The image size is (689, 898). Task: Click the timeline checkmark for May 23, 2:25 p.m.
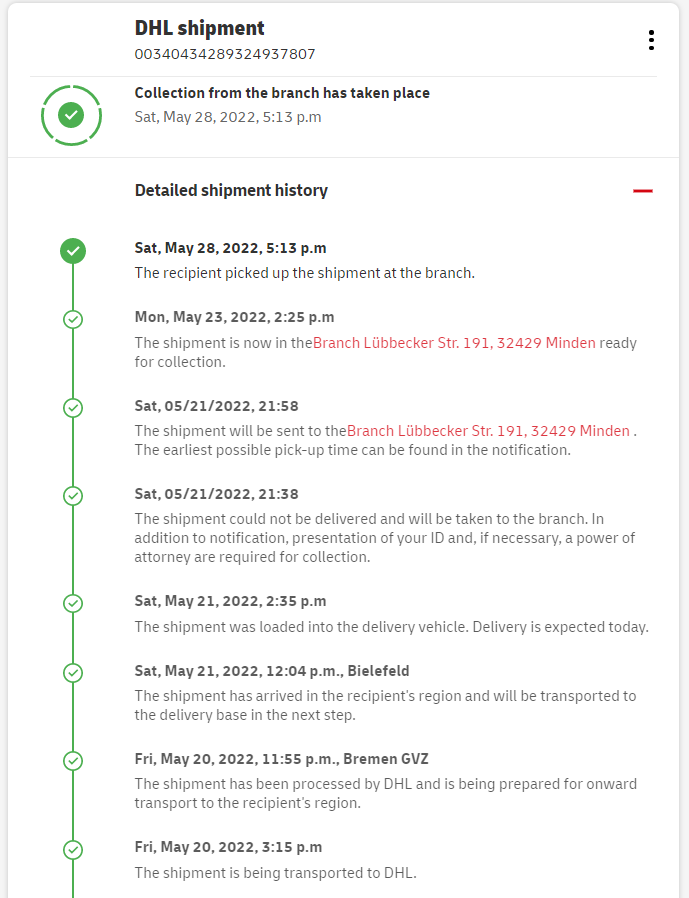(x=72, y=319)
